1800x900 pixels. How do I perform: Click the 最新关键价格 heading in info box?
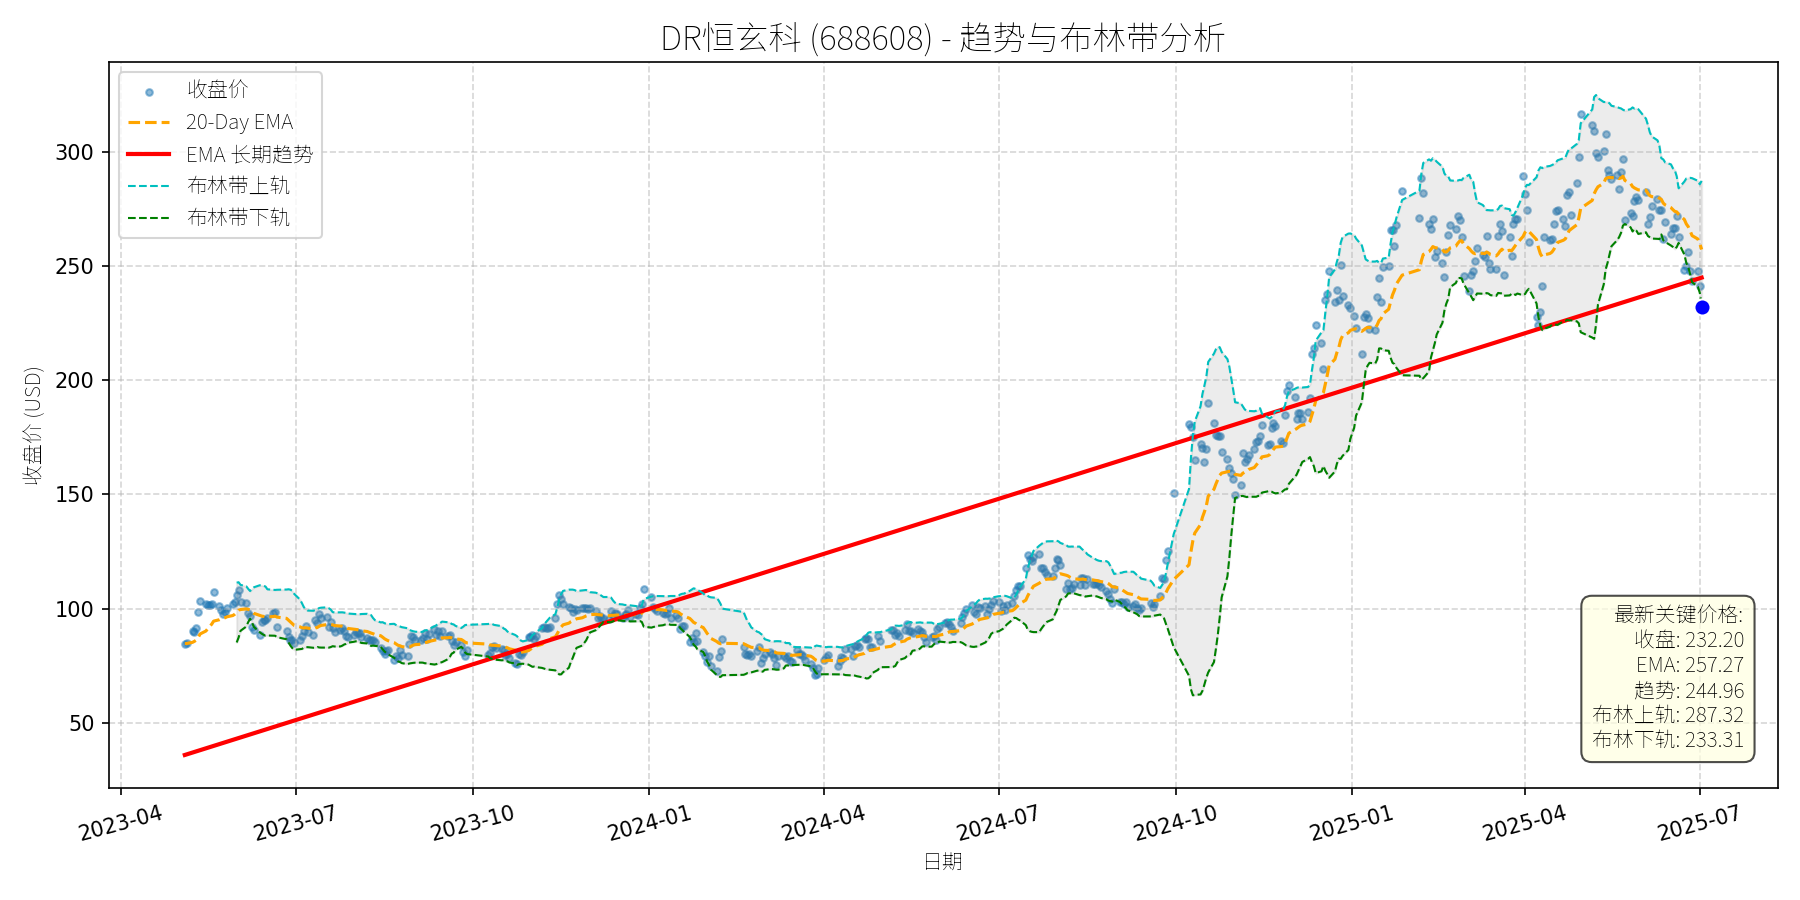tap(1678, 614)
